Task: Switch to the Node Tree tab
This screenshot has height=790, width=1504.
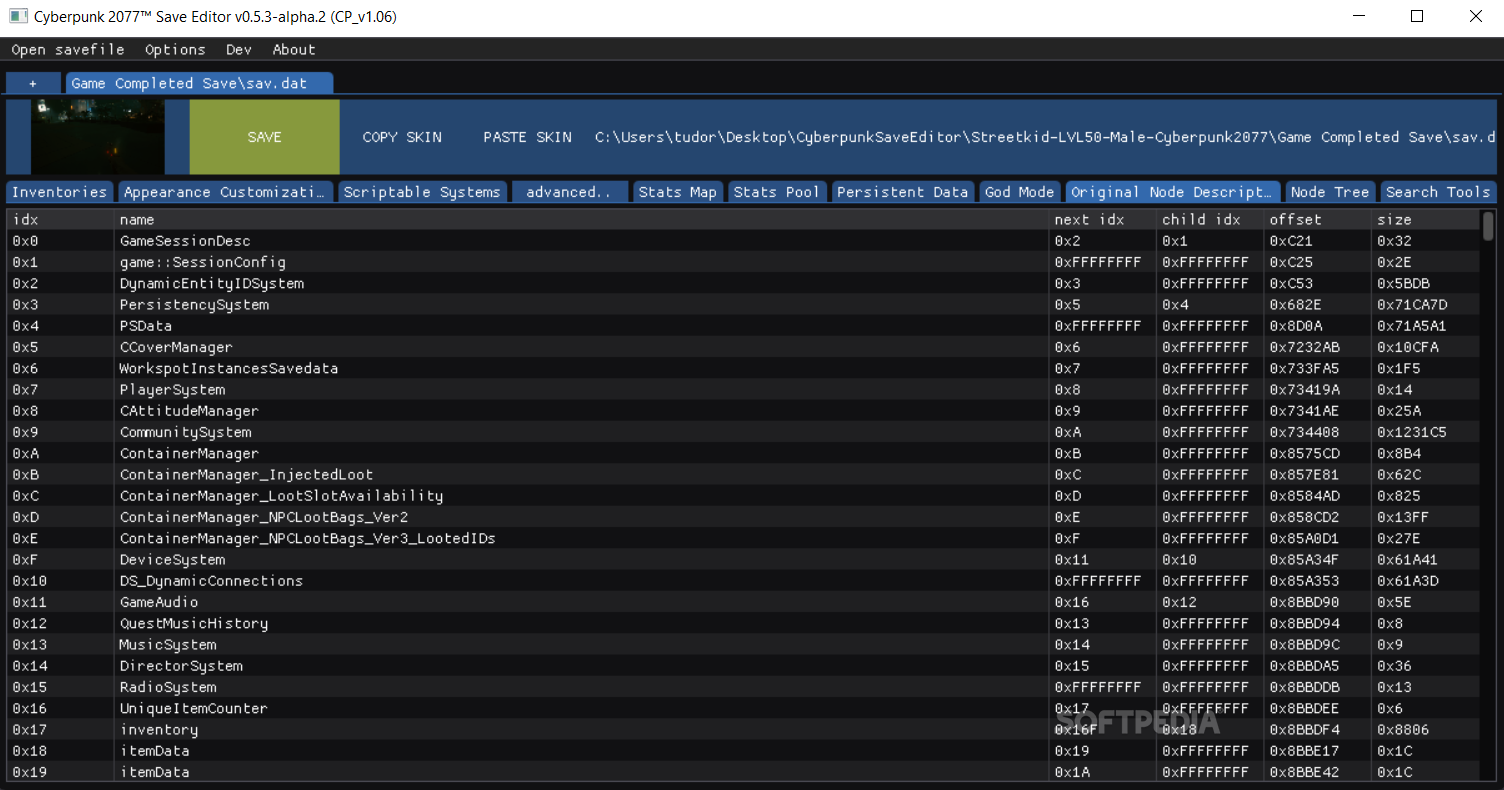Action: (1329, 192)
